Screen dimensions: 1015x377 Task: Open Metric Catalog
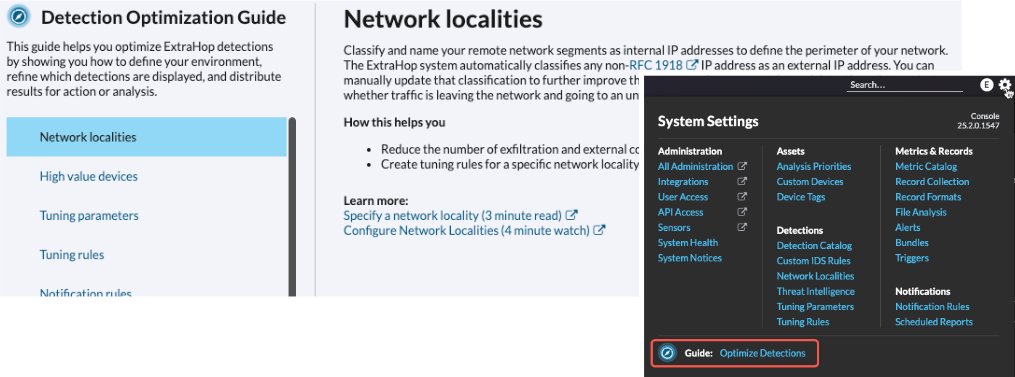point(926,166)
